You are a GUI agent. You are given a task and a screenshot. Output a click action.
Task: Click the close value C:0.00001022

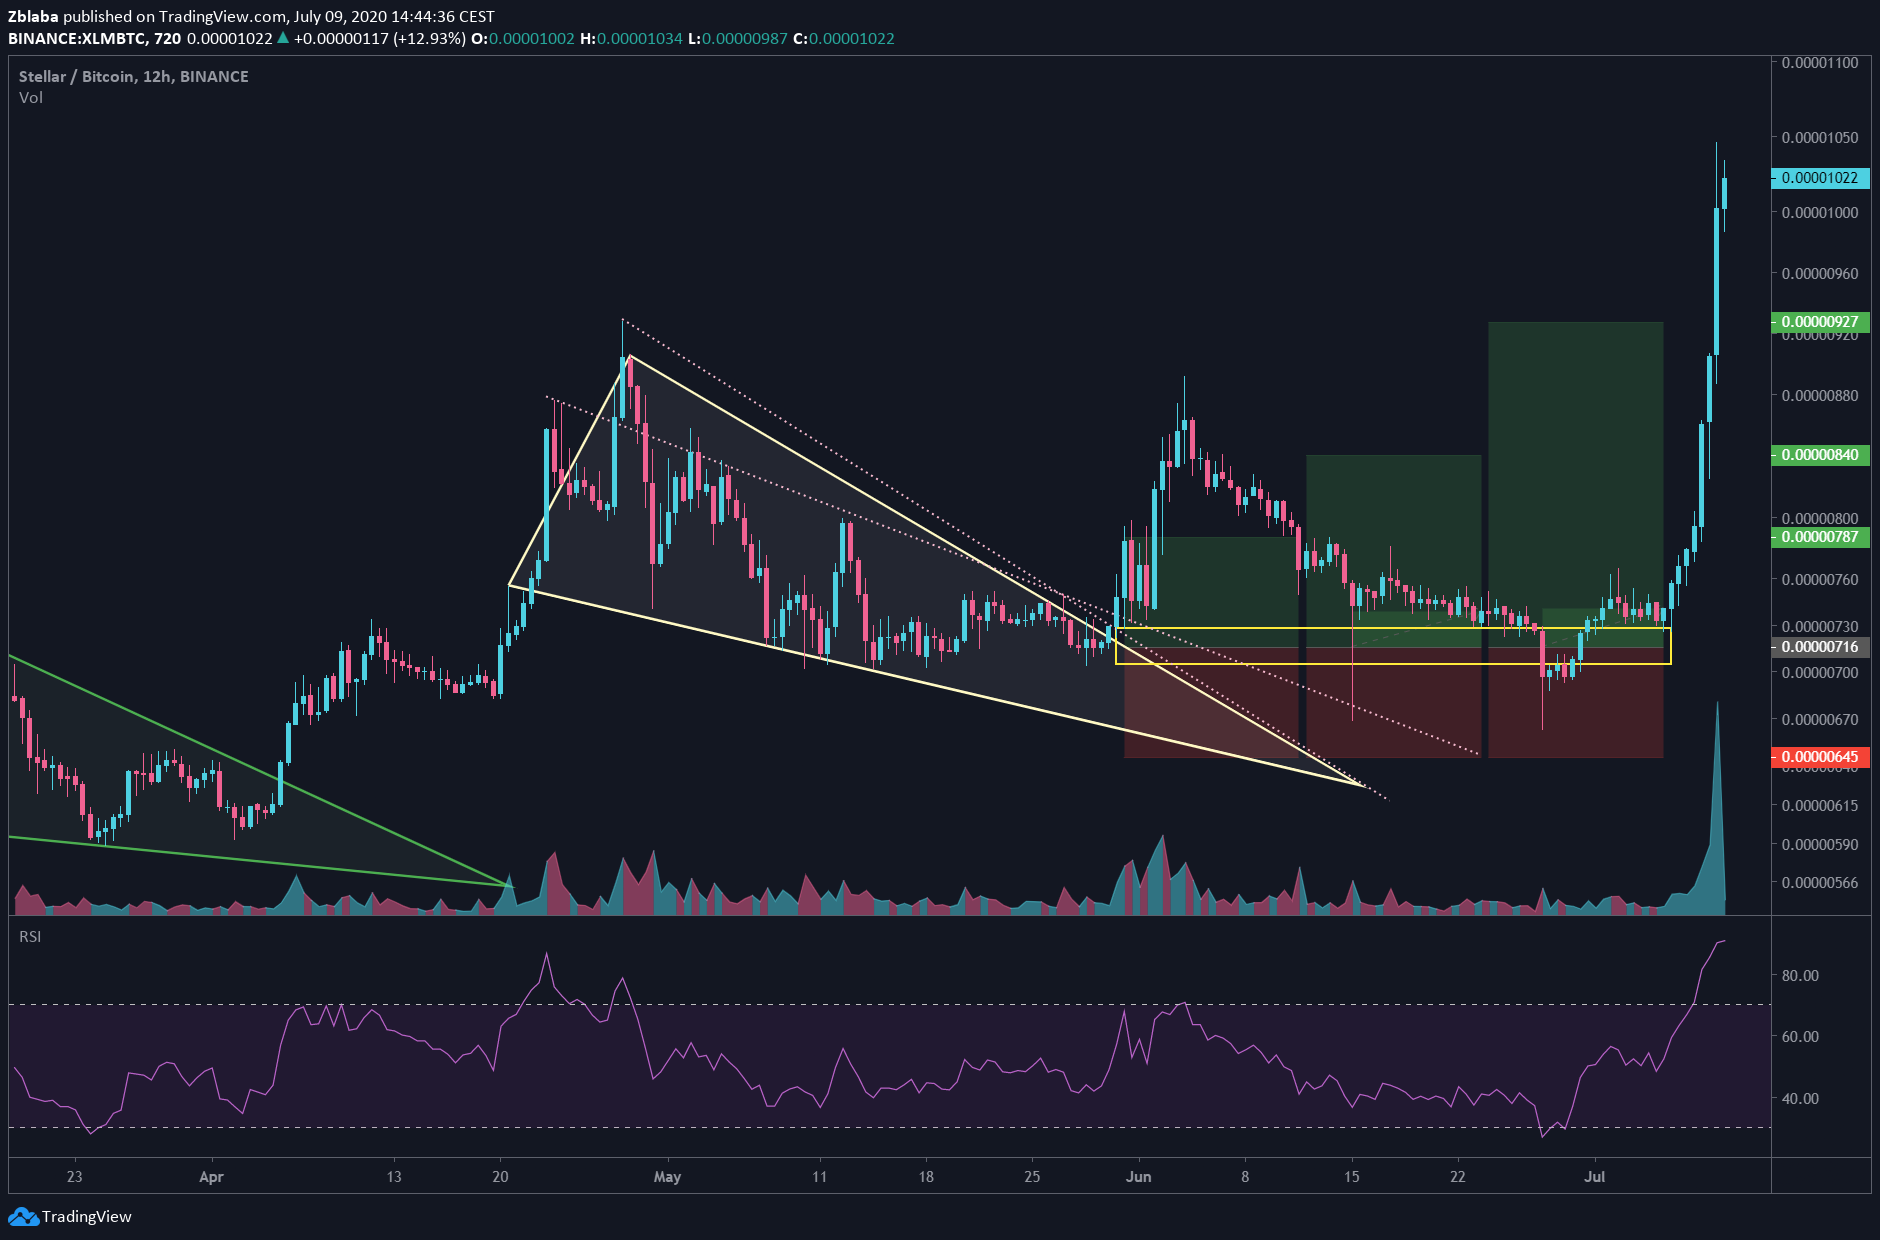click(x=844, y=38)
